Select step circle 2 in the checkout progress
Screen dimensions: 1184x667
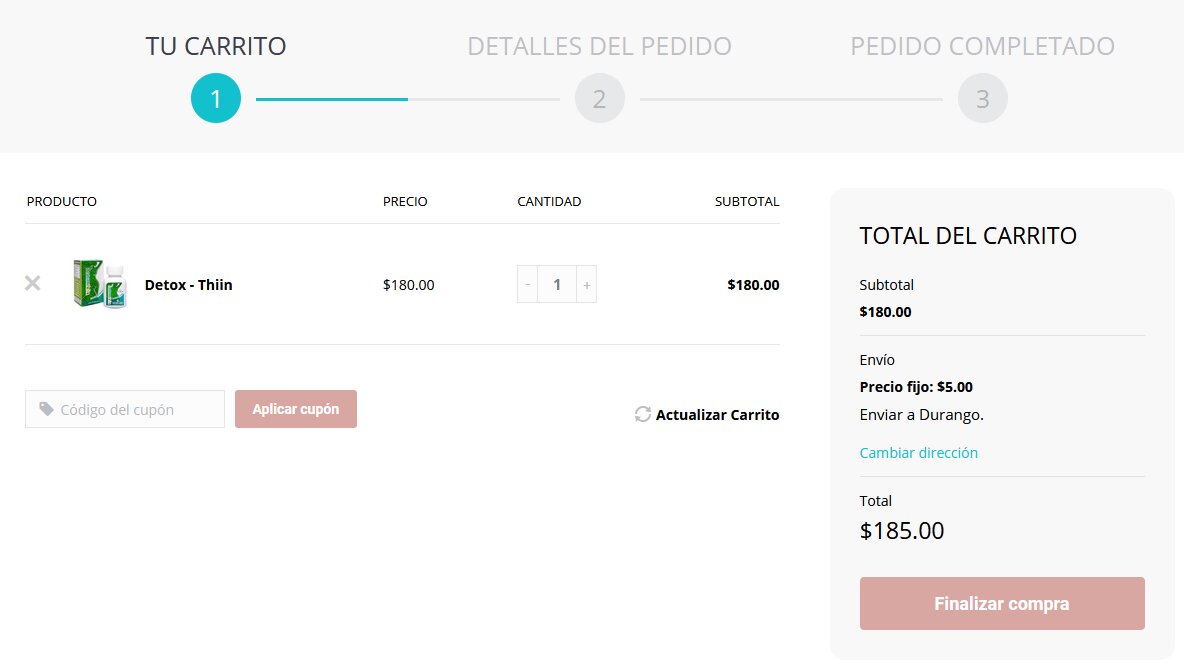coord(599,98)
